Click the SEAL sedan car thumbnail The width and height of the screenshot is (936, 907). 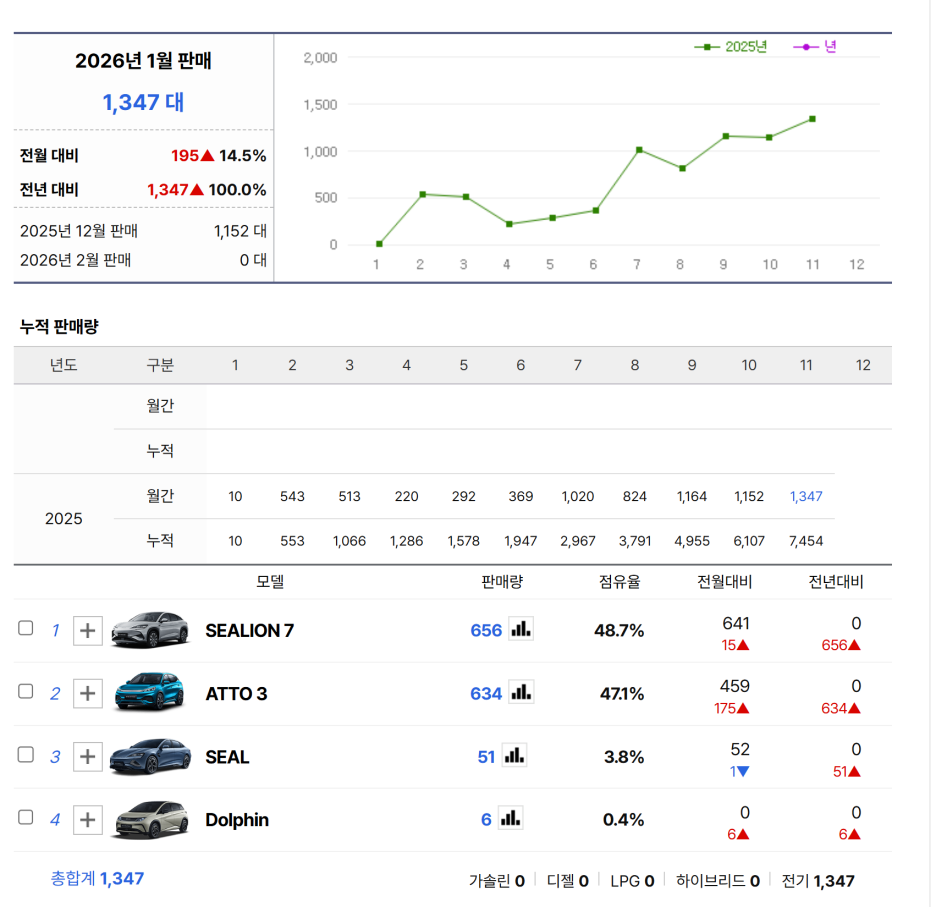click(150, 756)
